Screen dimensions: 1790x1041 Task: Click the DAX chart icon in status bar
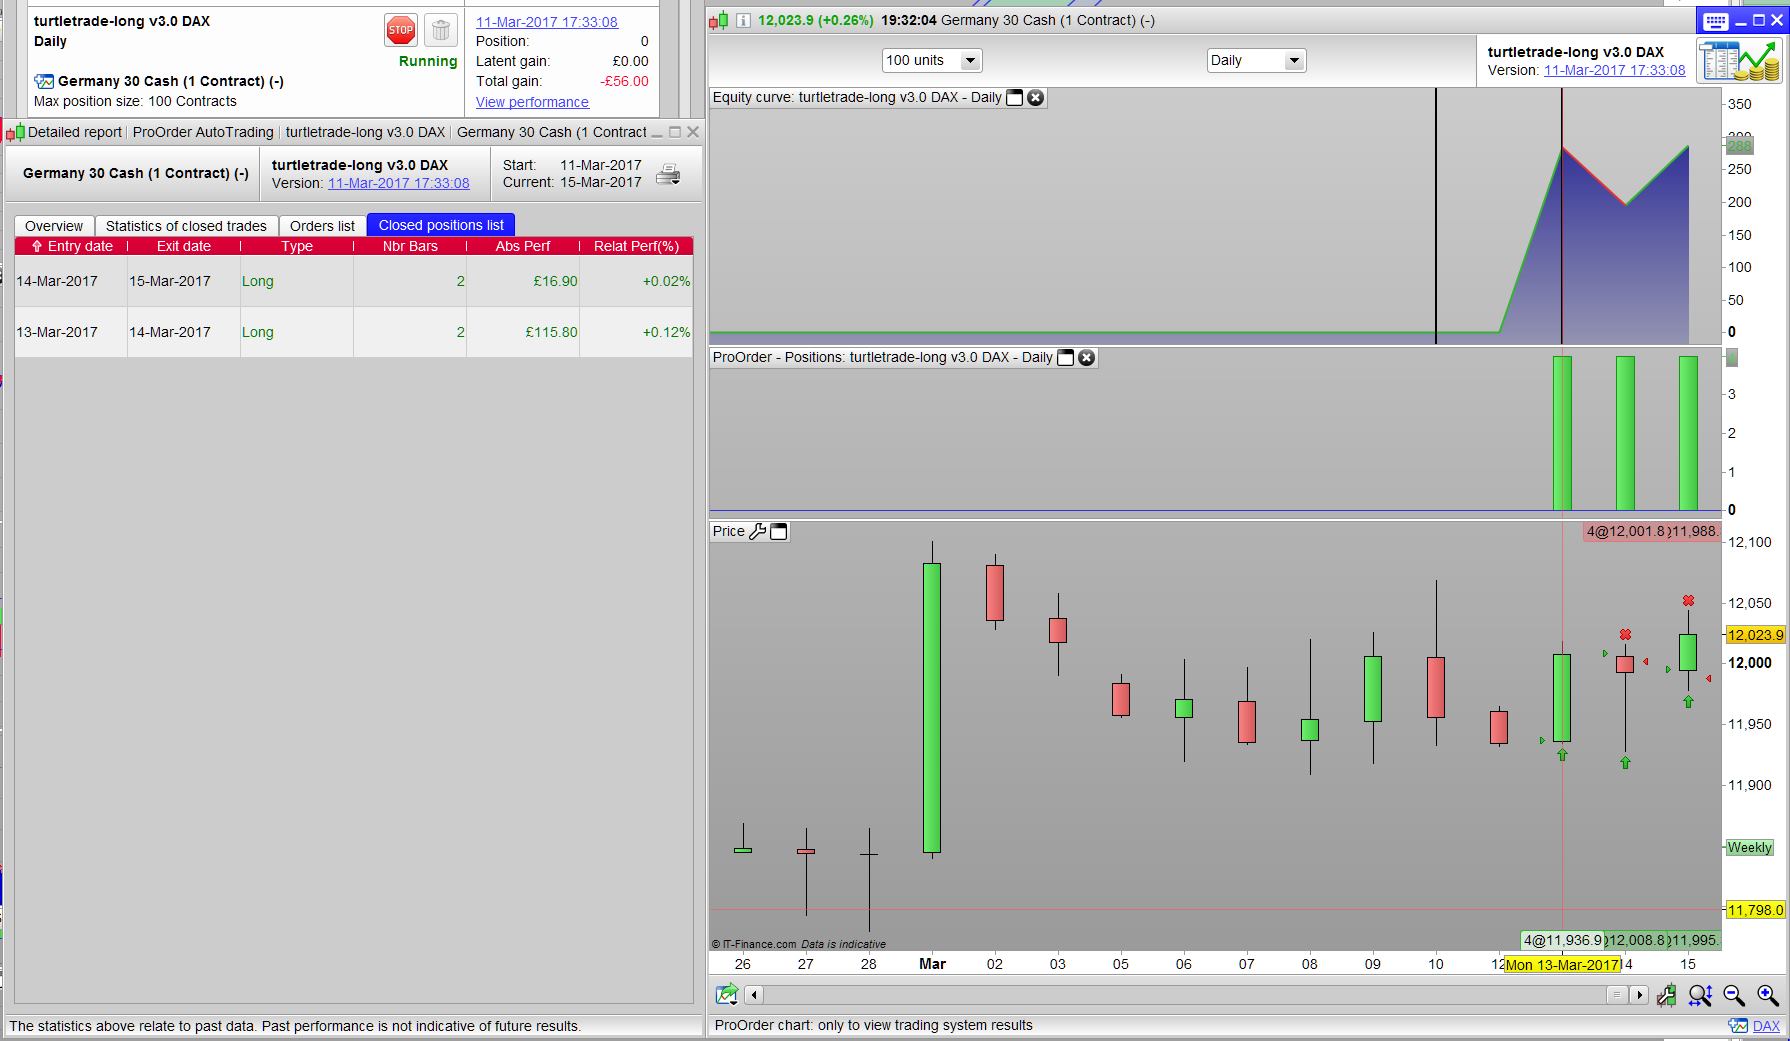1738,1026
